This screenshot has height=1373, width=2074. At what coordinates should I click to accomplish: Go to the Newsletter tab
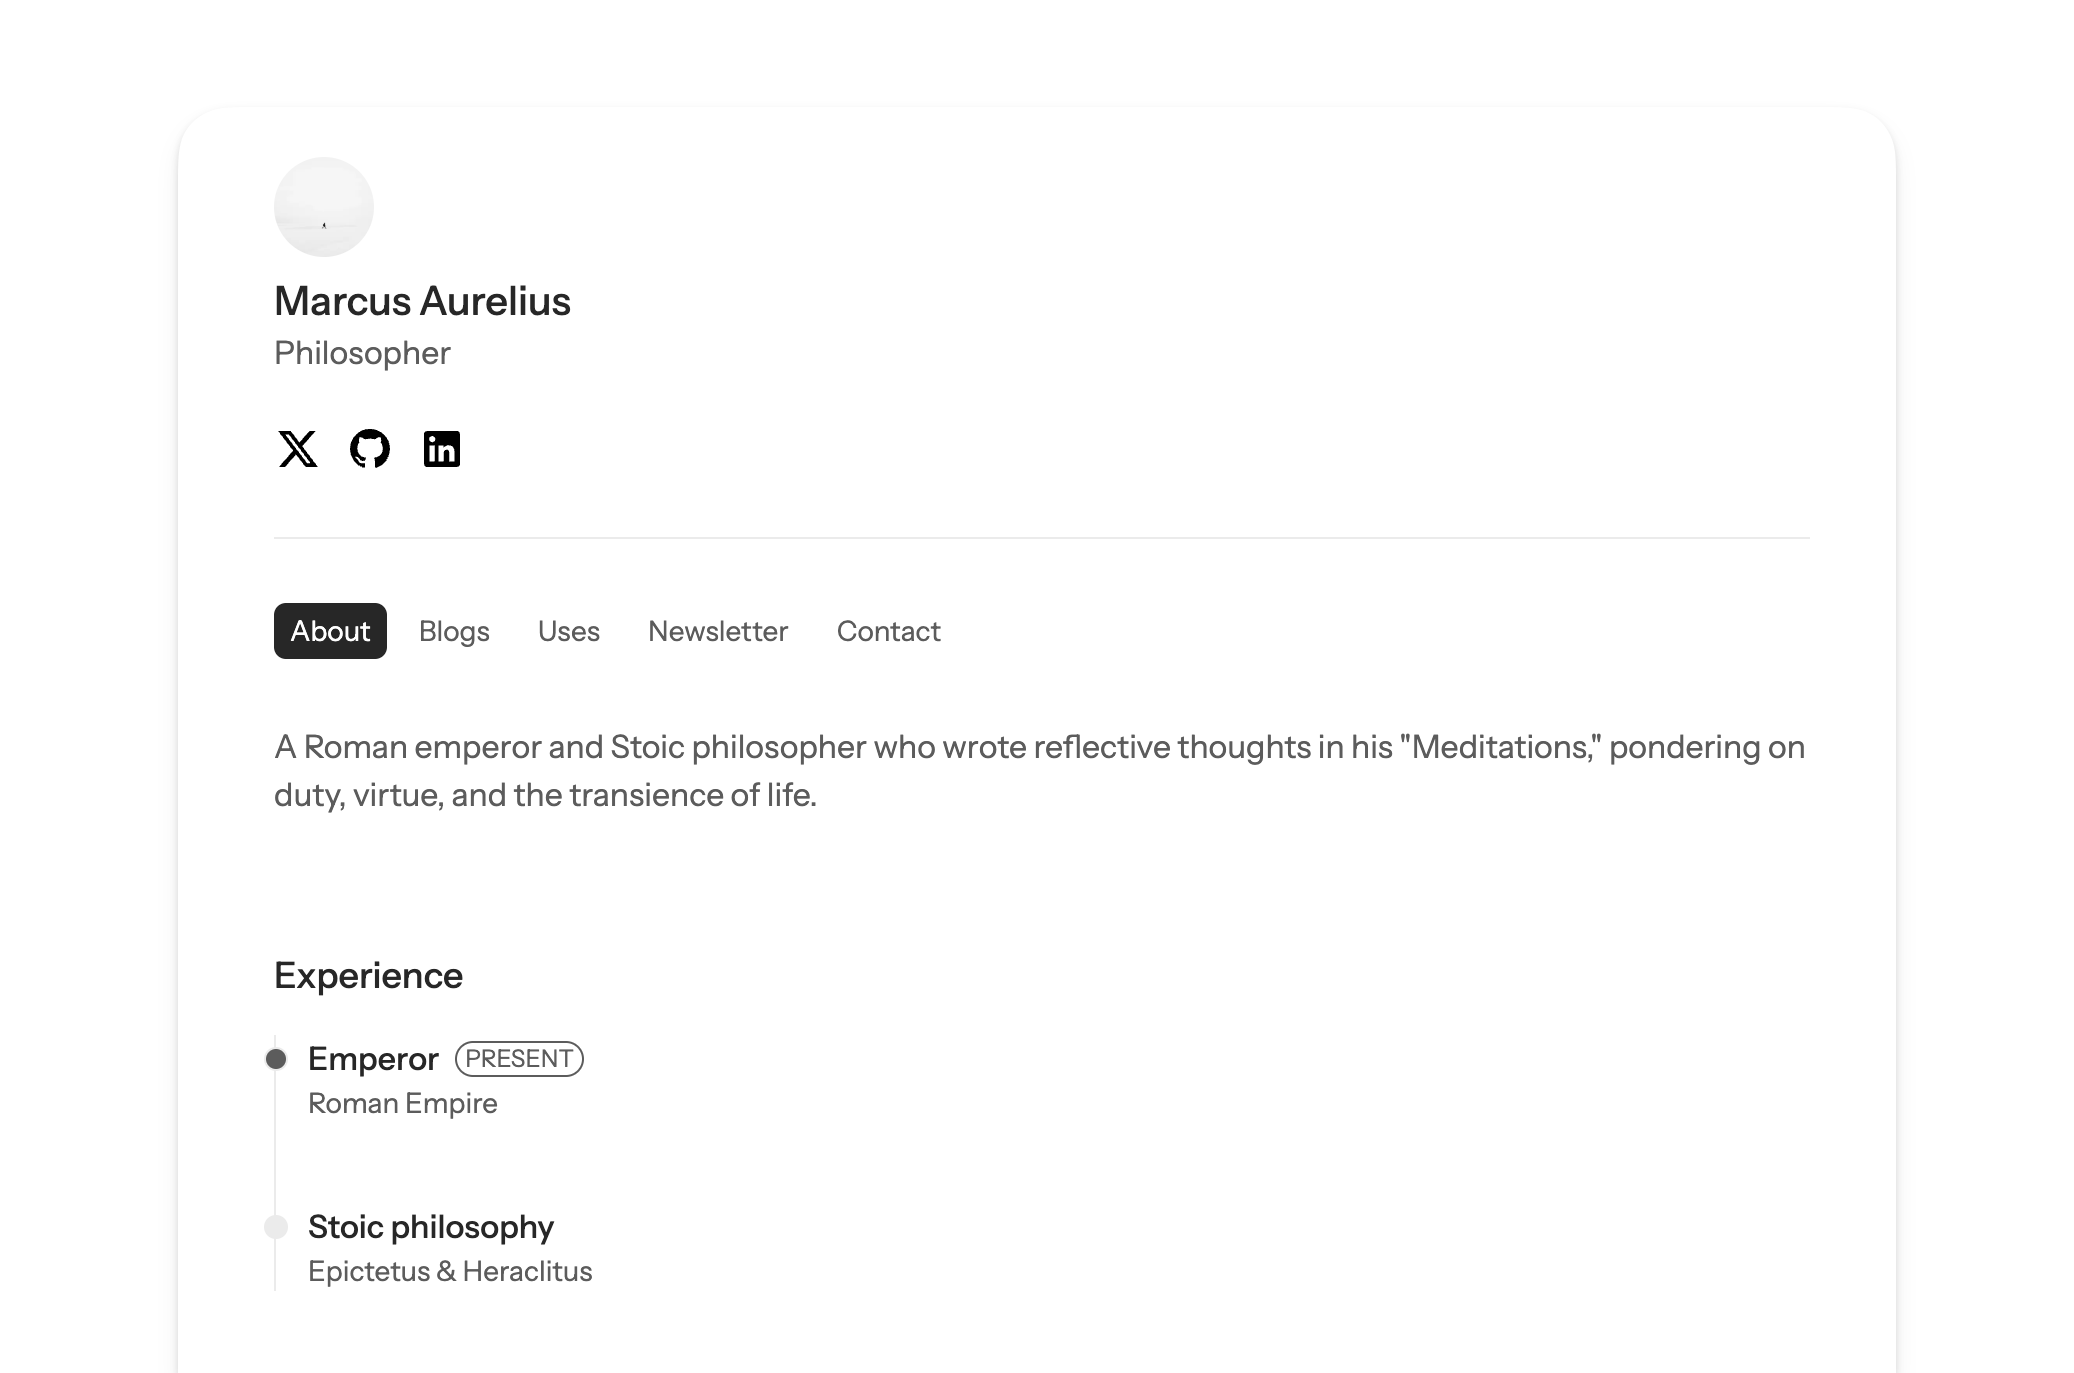[x=718, y=631]
